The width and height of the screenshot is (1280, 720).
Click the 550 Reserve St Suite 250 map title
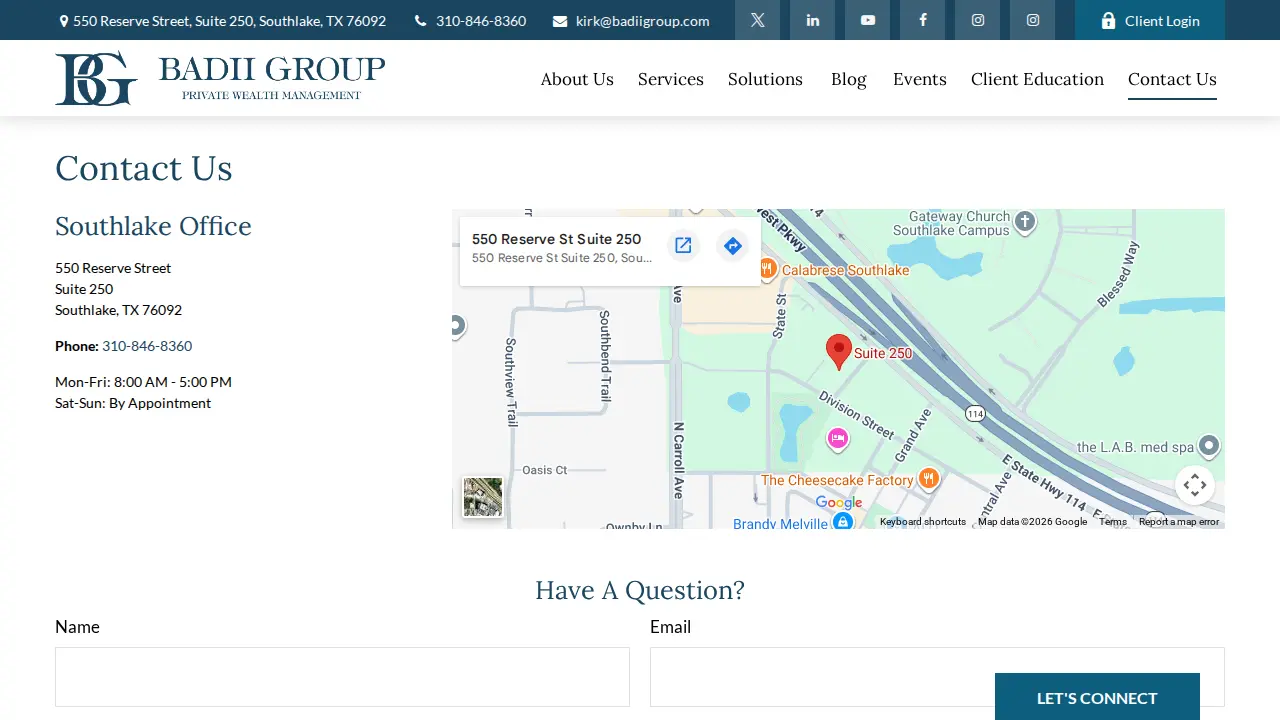(x=557, y=239)
